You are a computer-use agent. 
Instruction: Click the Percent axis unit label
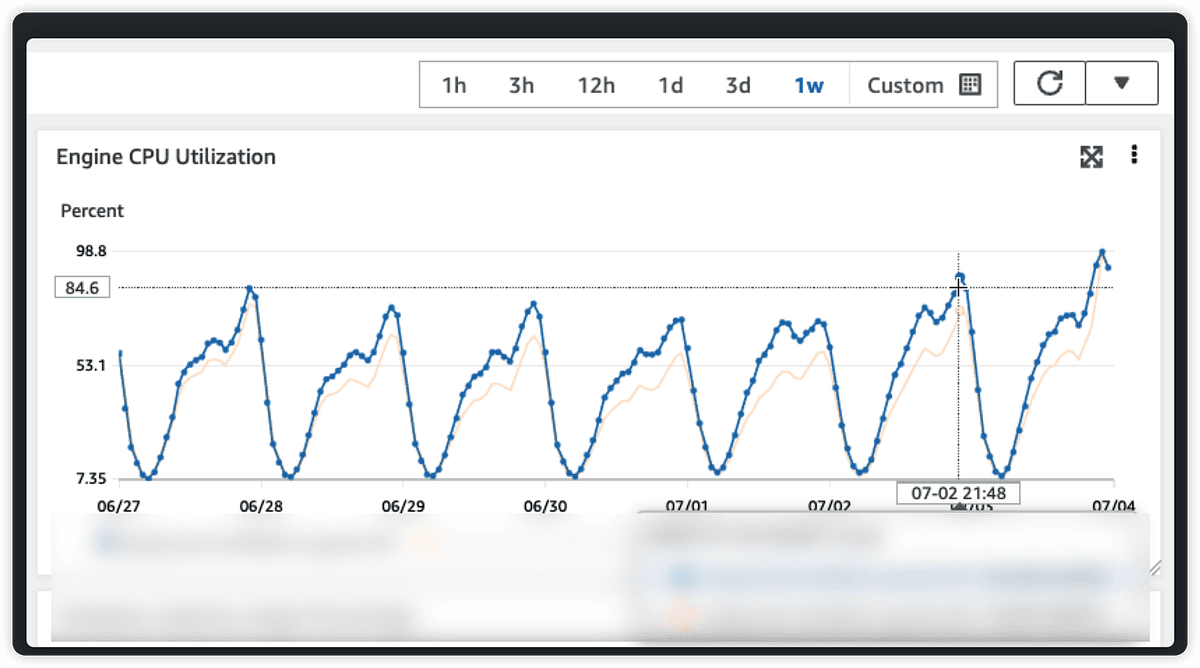click(92, 211)
